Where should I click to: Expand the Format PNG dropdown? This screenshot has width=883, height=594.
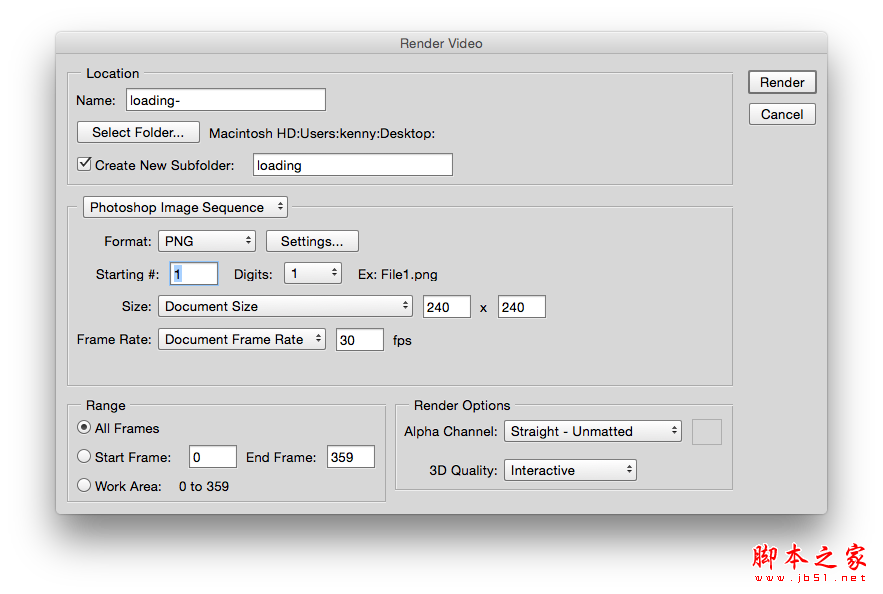coord(207,241)
